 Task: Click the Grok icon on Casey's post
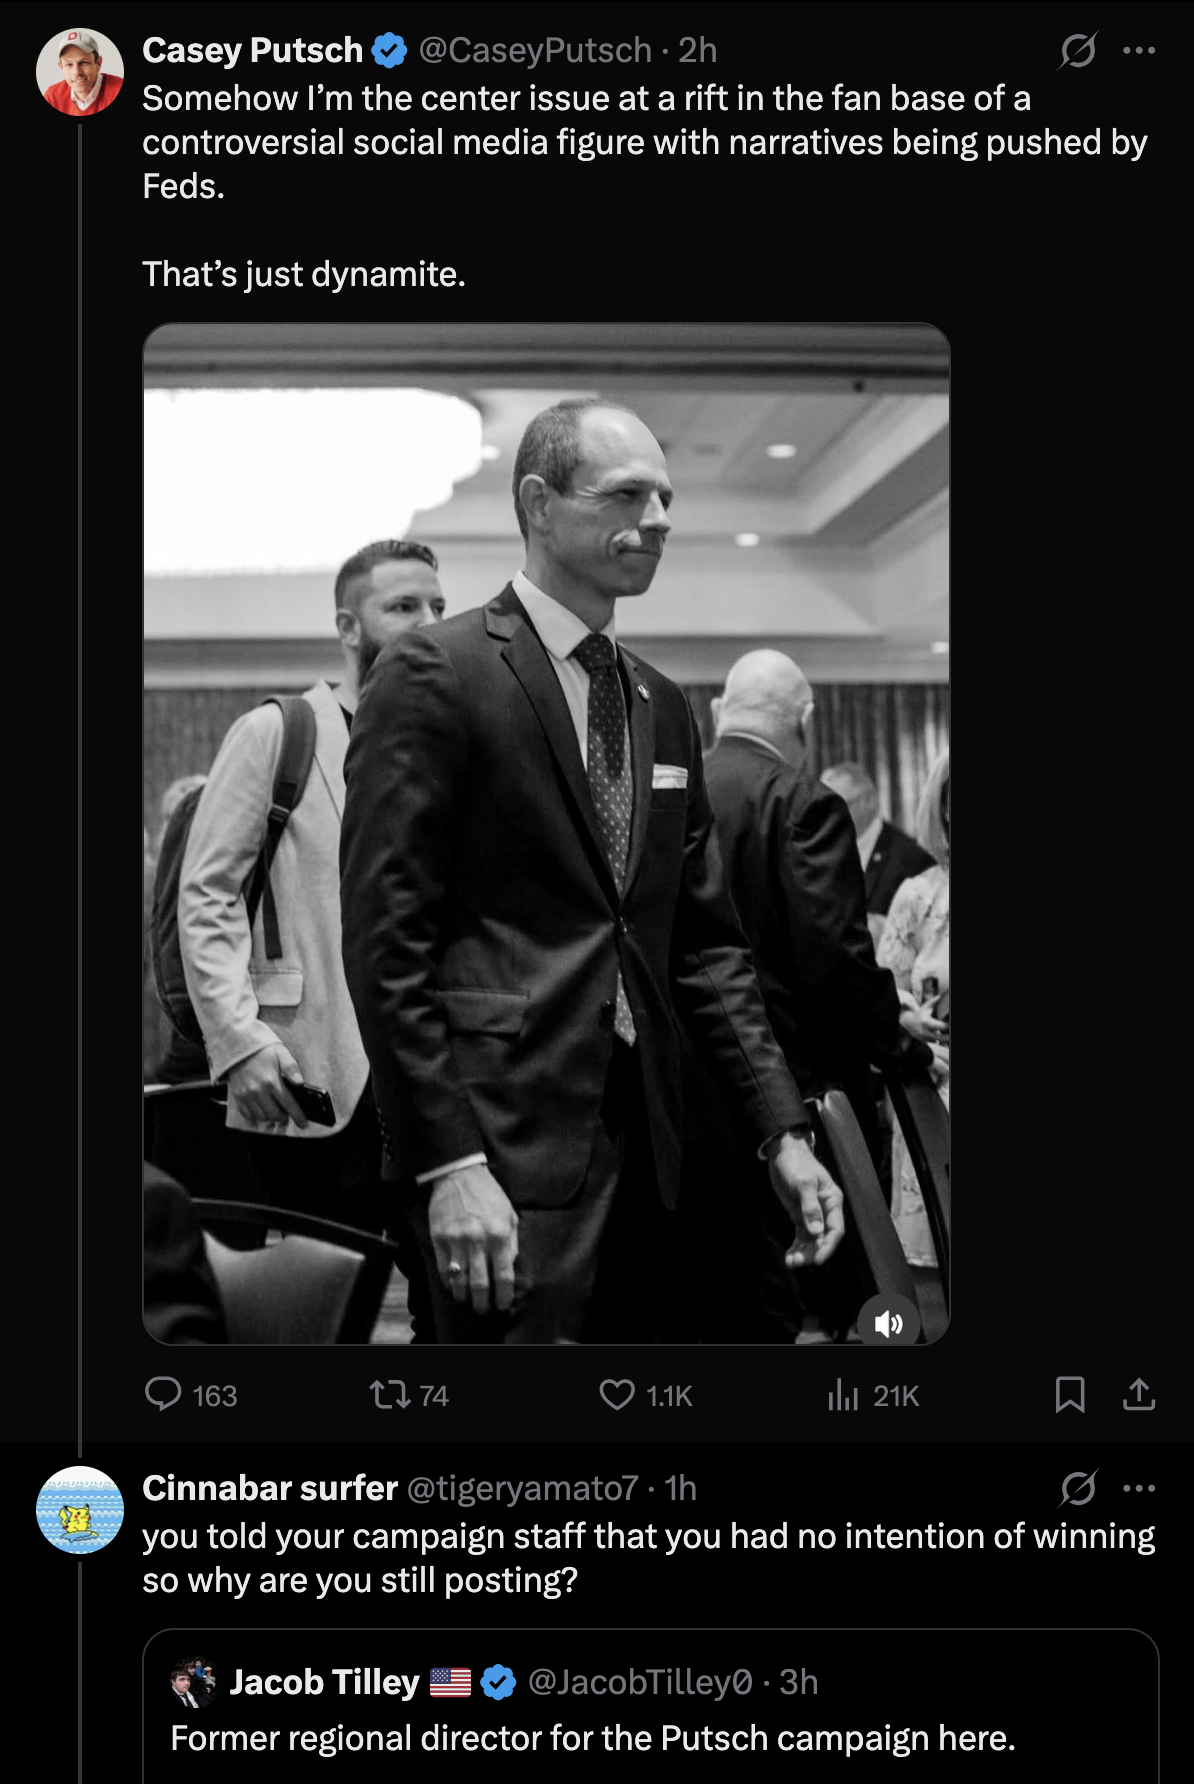pos(1078,50)
